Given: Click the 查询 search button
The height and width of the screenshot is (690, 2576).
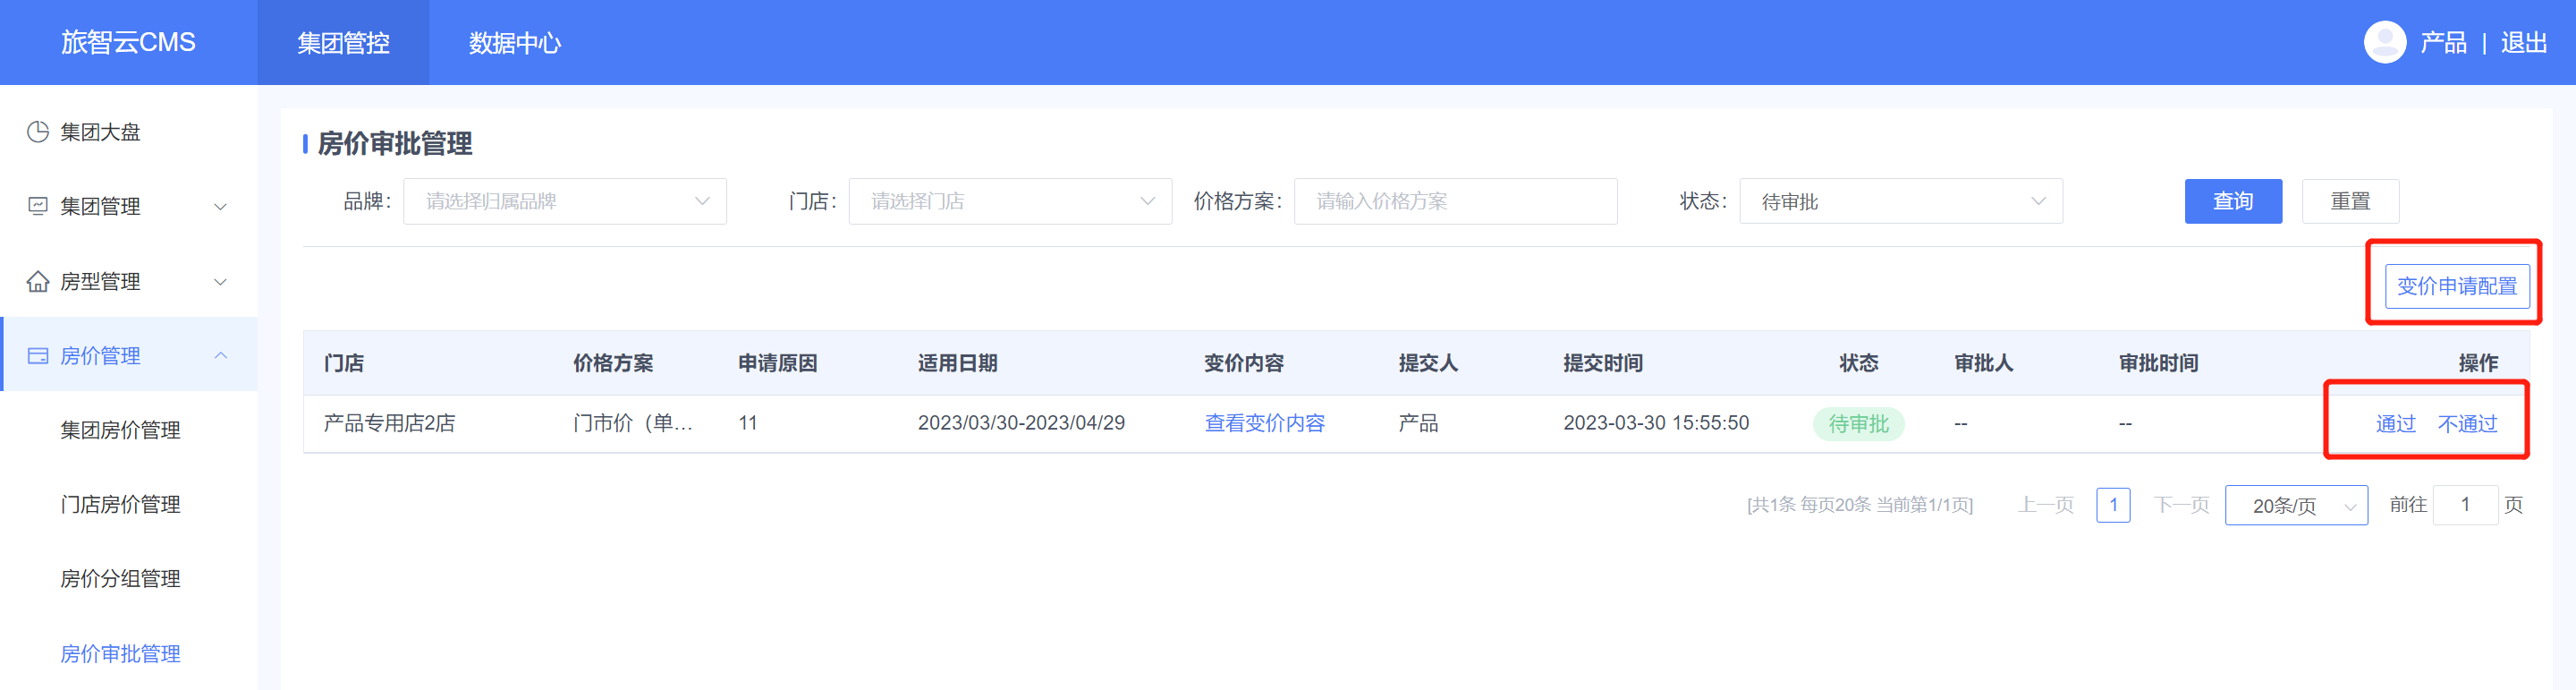Looking at the screenshot, I should 2233,201.
